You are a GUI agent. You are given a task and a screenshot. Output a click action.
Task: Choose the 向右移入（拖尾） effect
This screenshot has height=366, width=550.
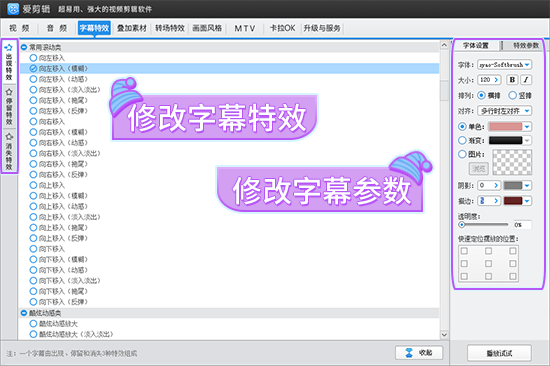59,164
